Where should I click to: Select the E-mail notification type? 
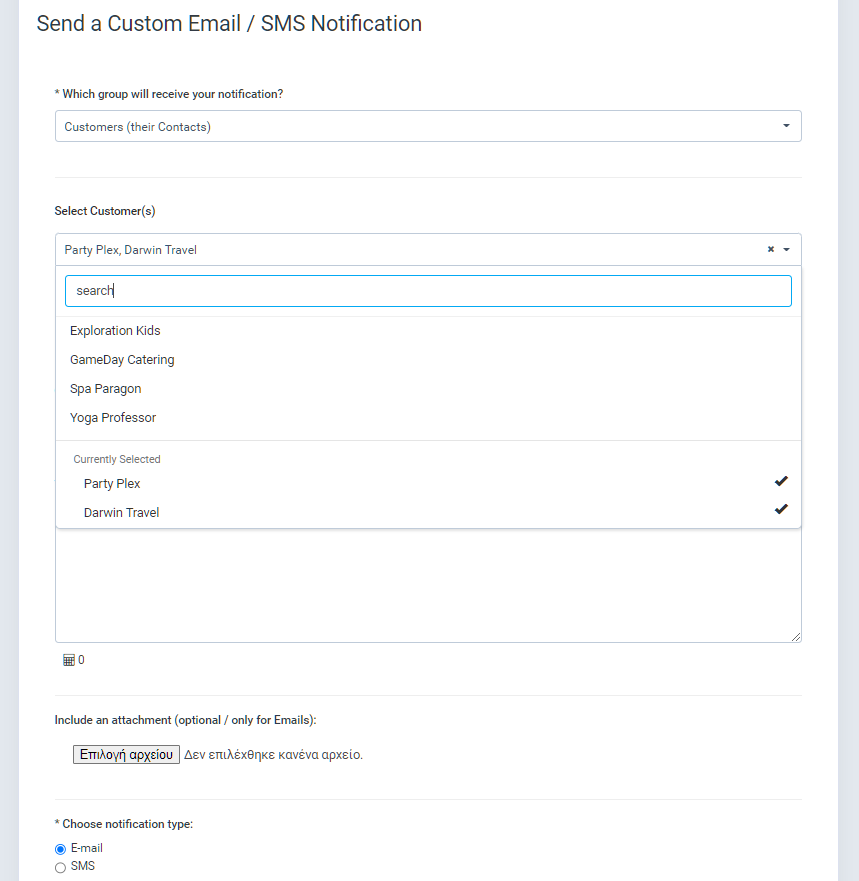coord(60,849)
